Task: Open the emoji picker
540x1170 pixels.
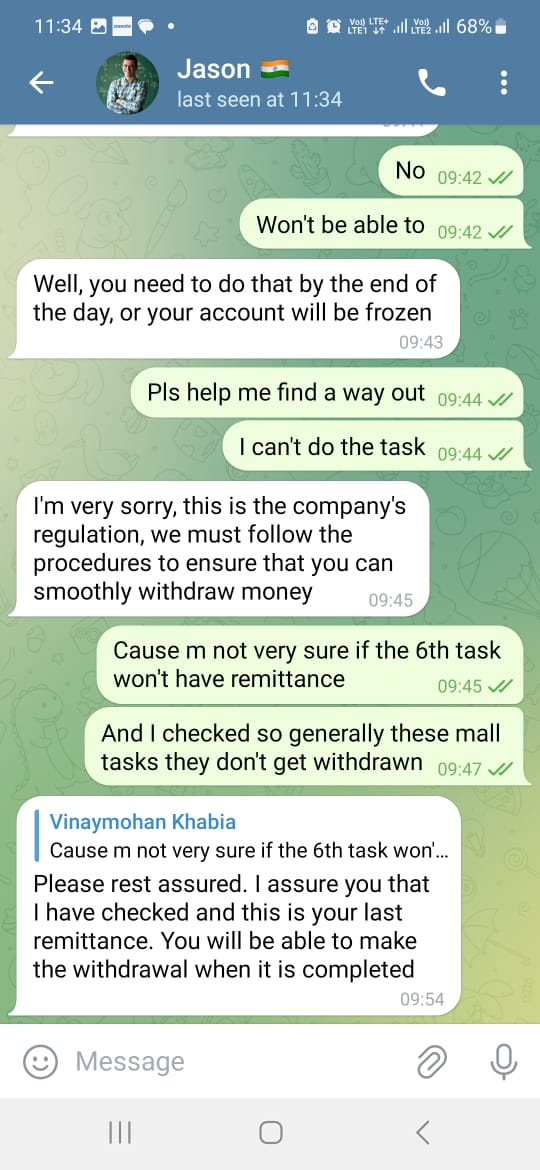Action: (40, 1061)
